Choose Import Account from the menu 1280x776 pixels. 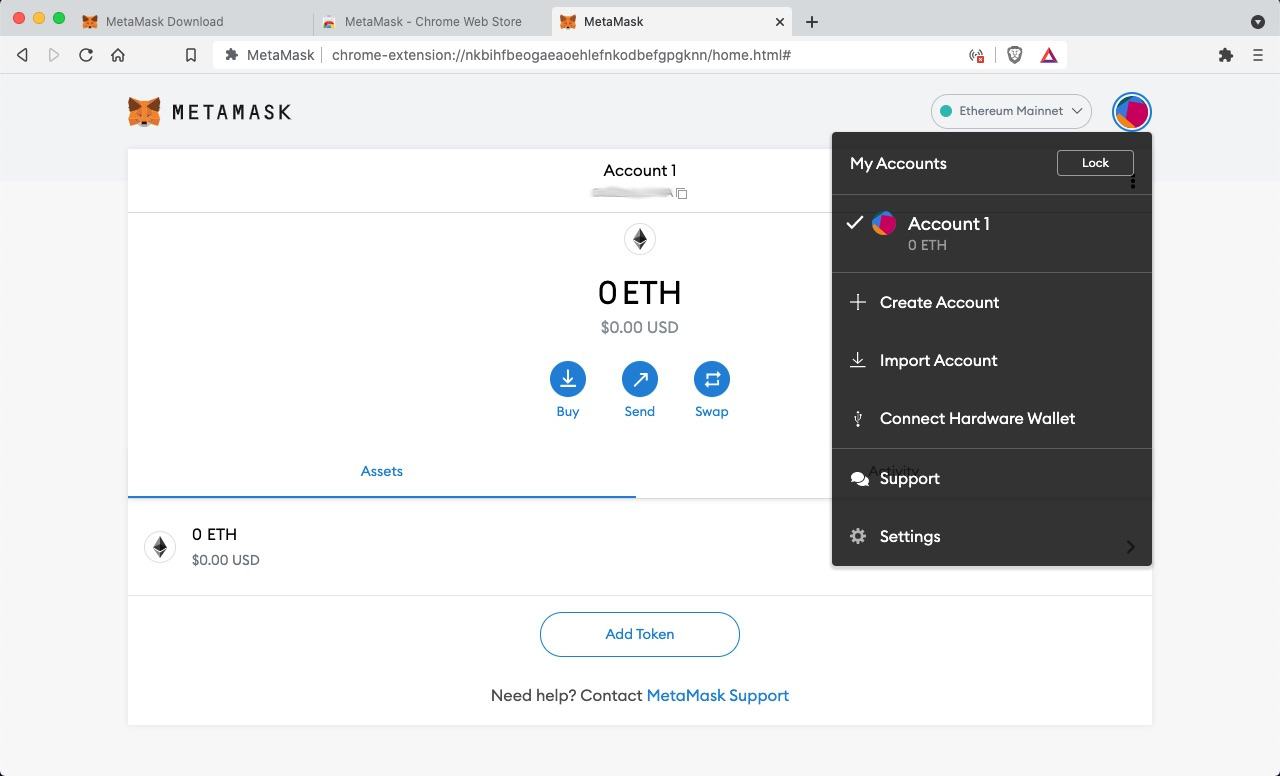(992, 360)
